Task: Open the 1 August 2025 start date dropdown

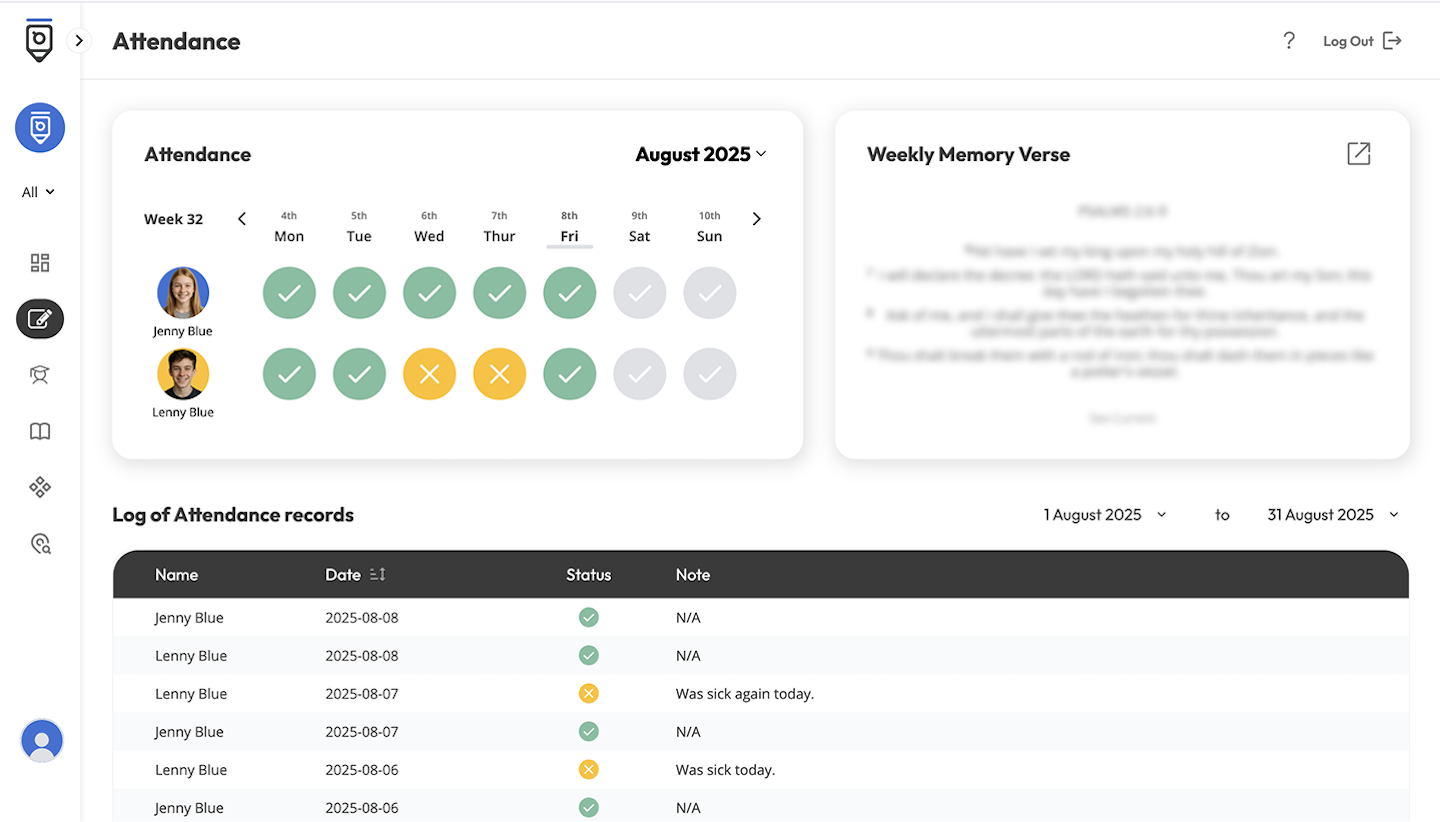Action: tap(1105, 515)
